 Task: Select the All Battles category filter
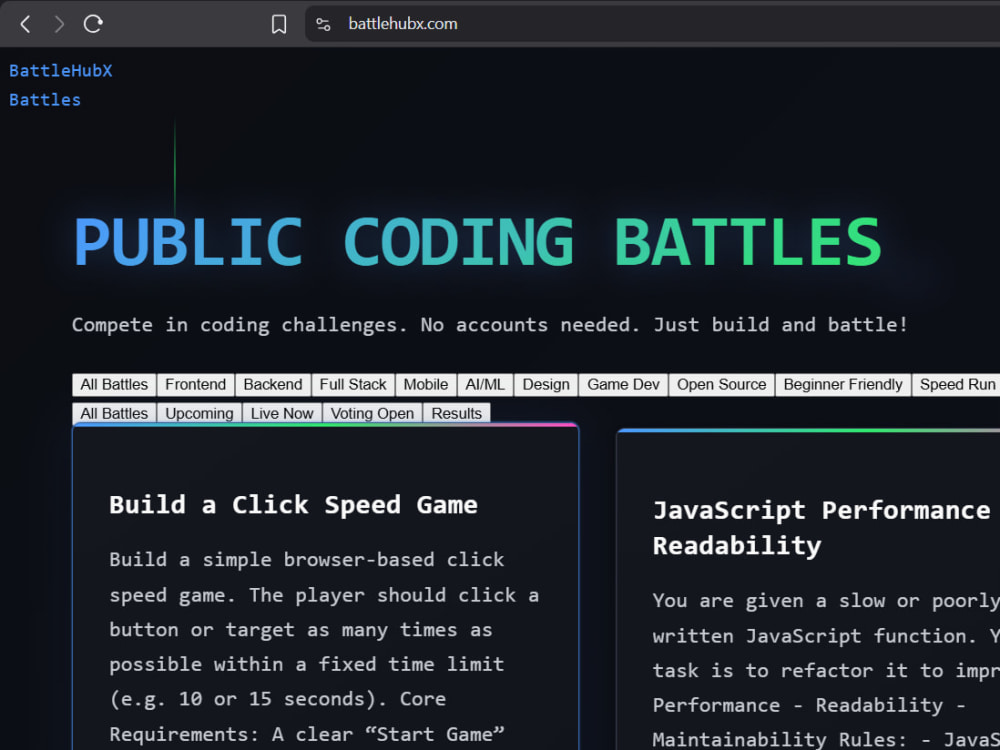[x=114, y=385]
